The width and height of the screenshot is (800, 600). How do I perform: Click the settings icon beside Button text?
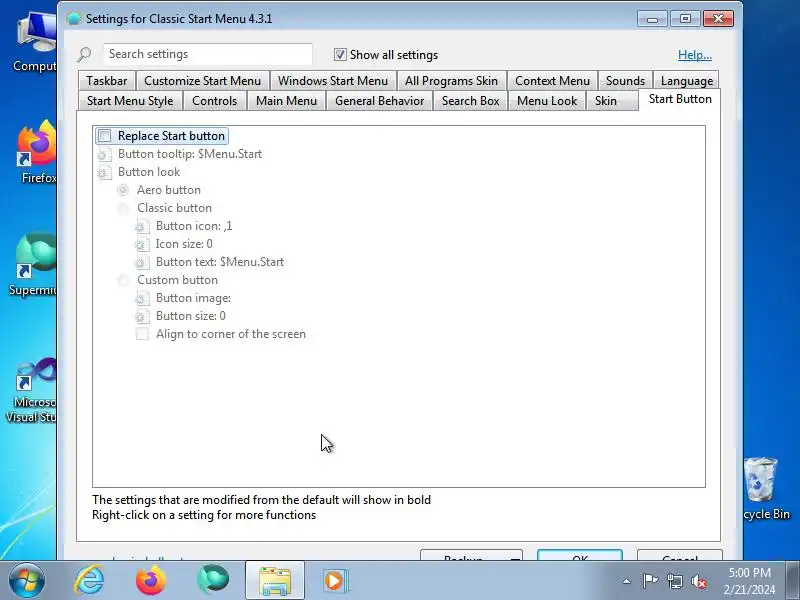click(142, 262)
